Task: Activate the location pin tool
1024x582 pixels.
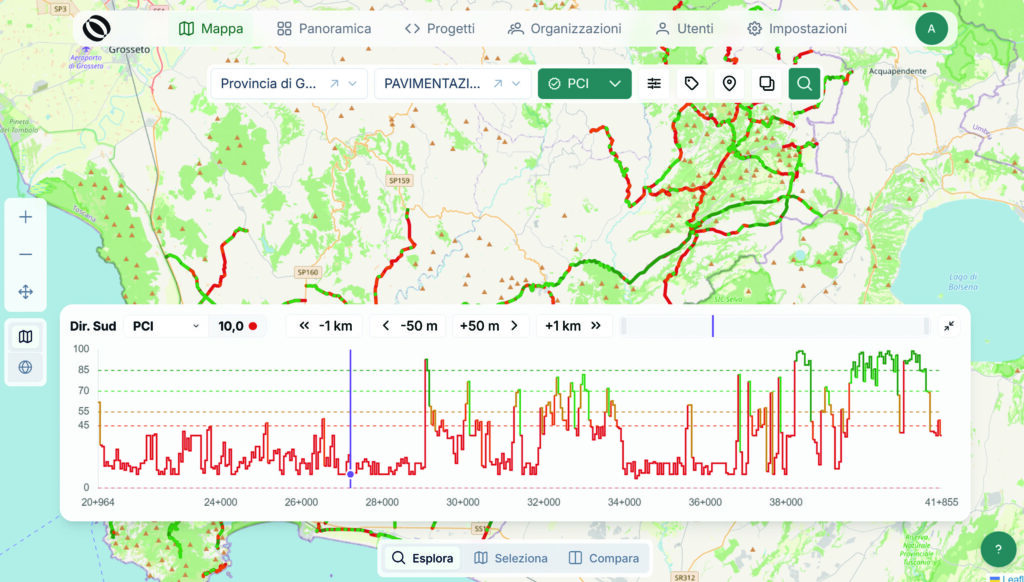Action: coord(729,84)
